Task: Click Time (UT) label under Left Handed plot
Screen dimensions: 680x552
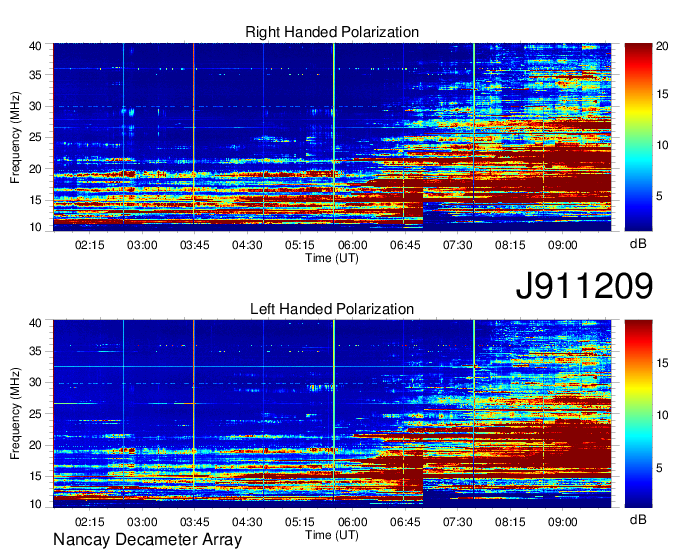Action: (x=332, y=535)
